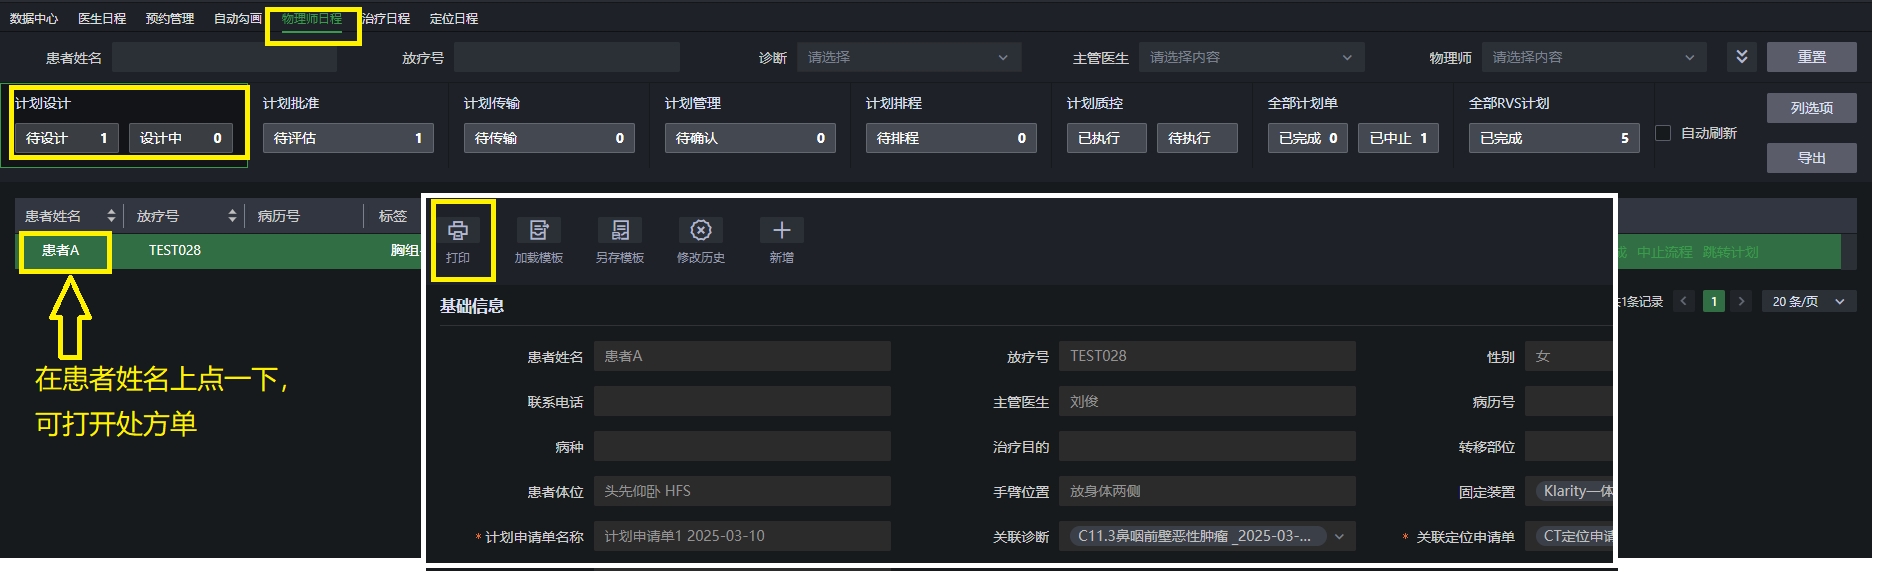Enable the 自动刷新 checkbox
The height and width of the screenshot is (574, 1878).
1663,133
